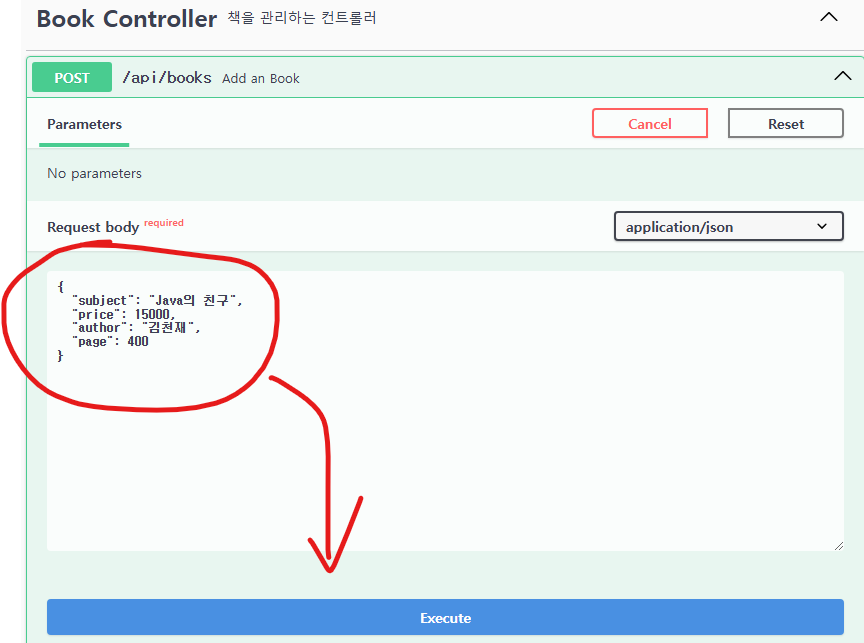Click inside the request body JSON textarea
This screenshot has width=864, height=643.
[x=445, y=410]
